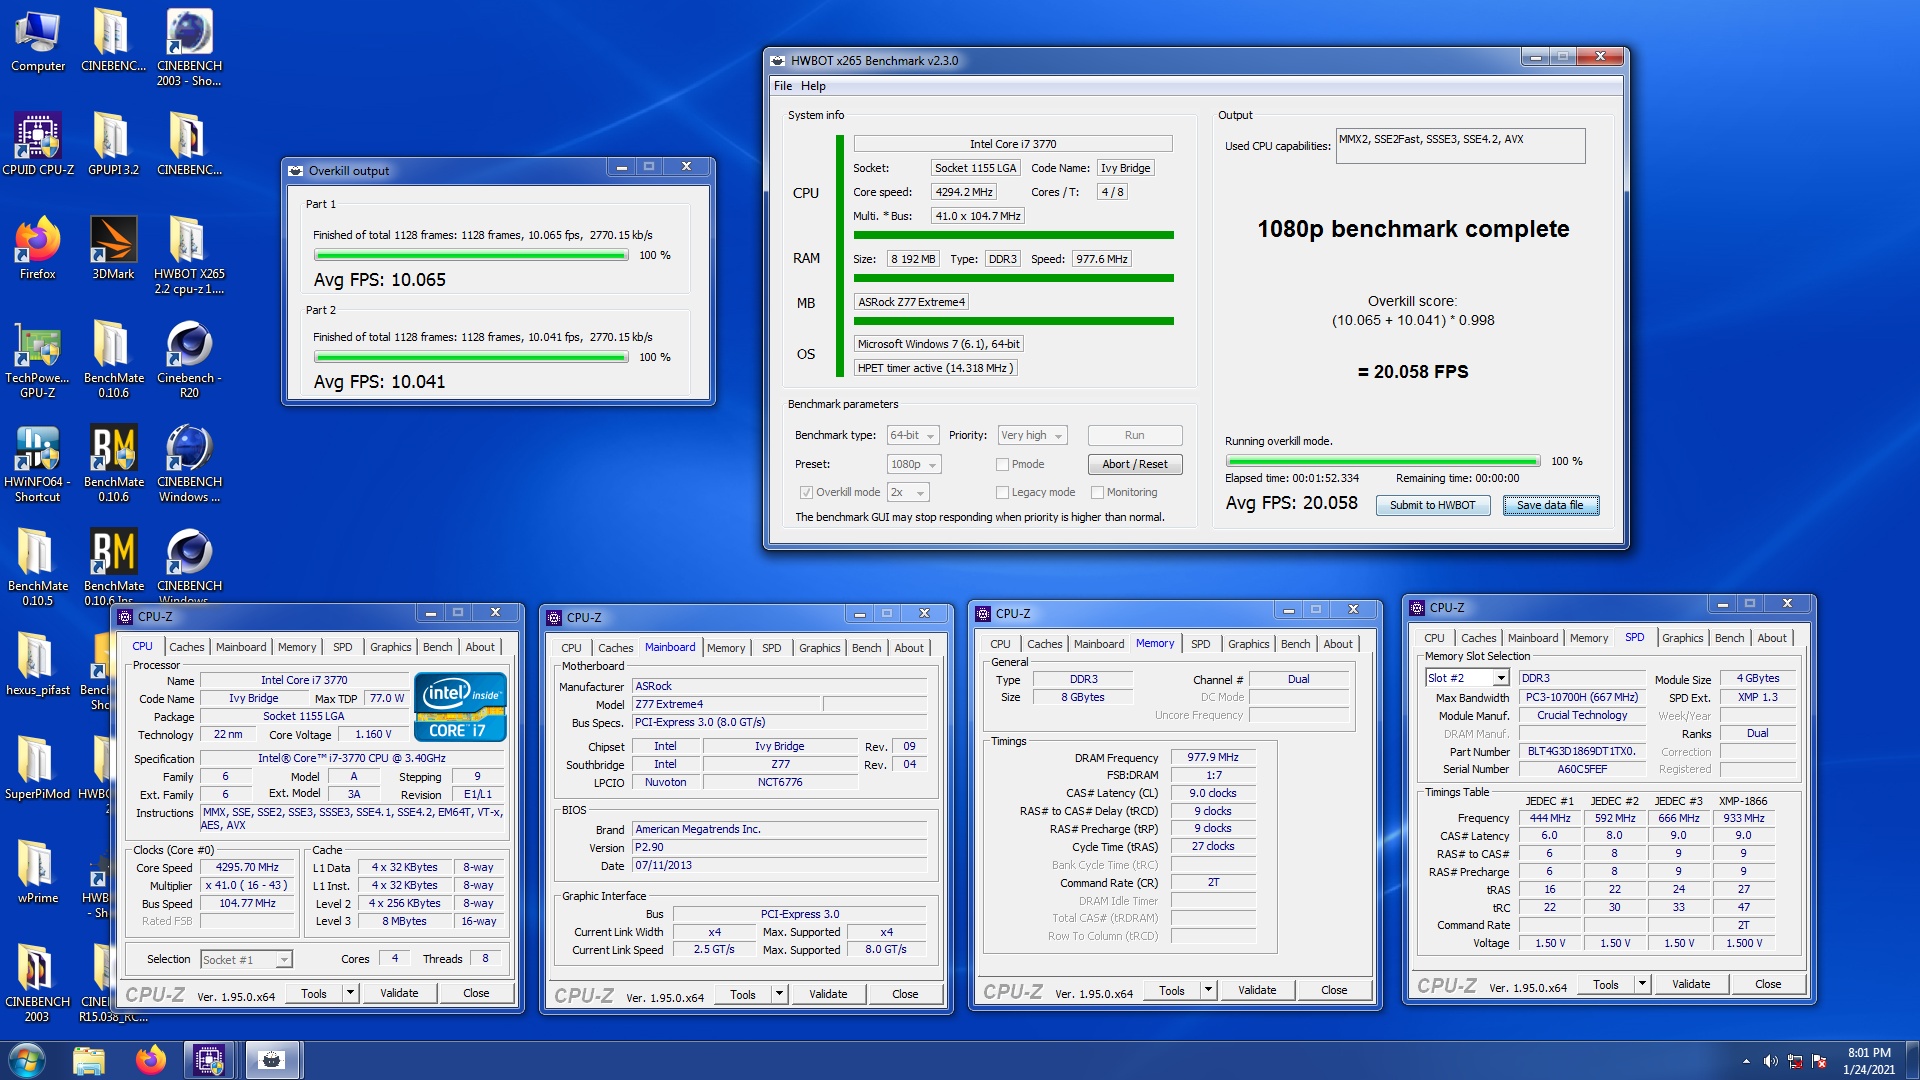
Task: Open HWBOT X265 2.2 folder icon
Action: [189, 255]
